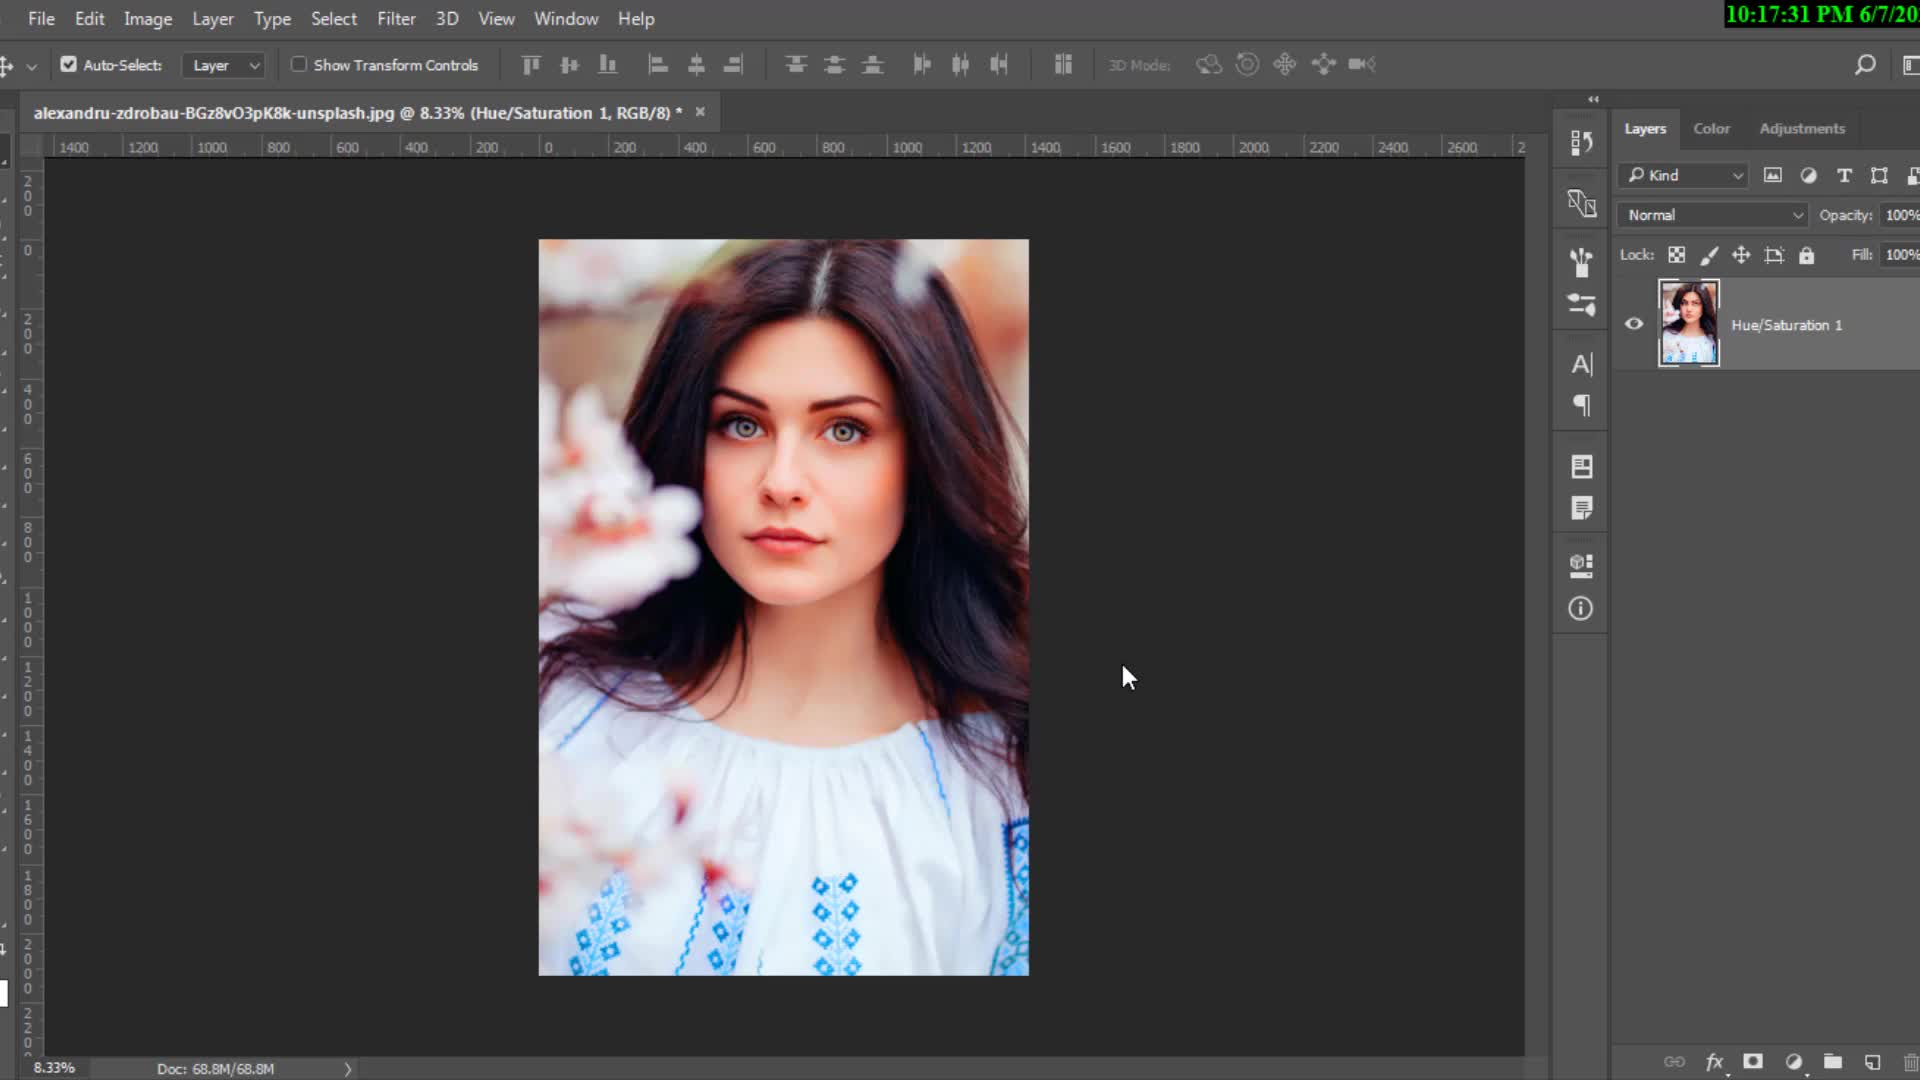Click the add layer mask icon
The width and height of the screenshot is (1920, 1080).
(1753, 1062)
